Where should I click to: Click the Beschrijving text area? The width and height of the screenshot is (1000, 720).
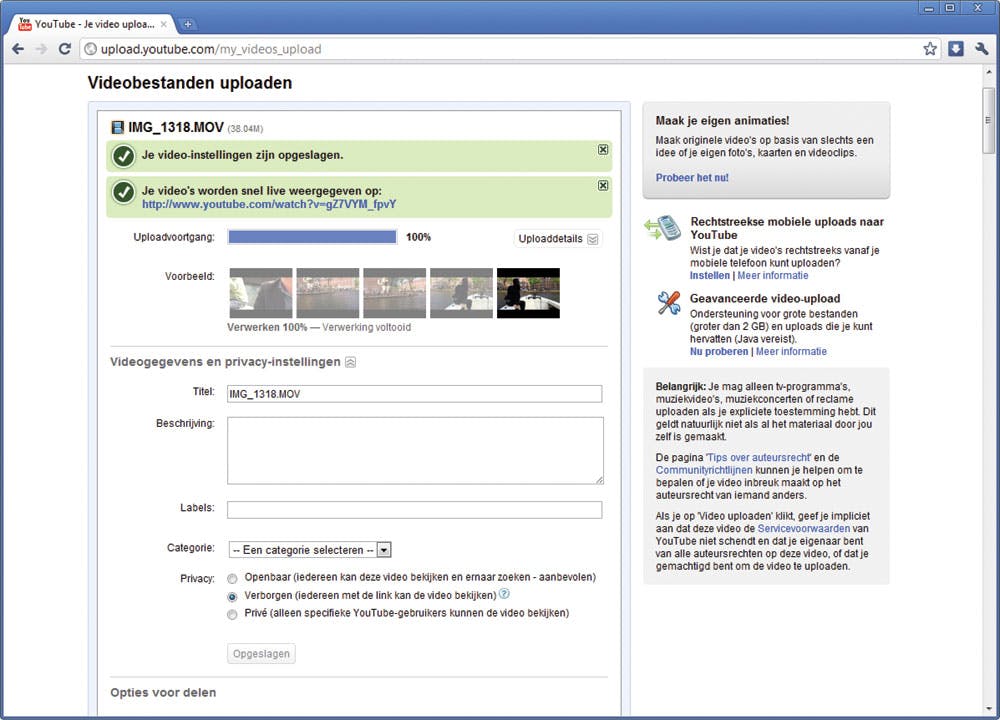tap(415, 450)
